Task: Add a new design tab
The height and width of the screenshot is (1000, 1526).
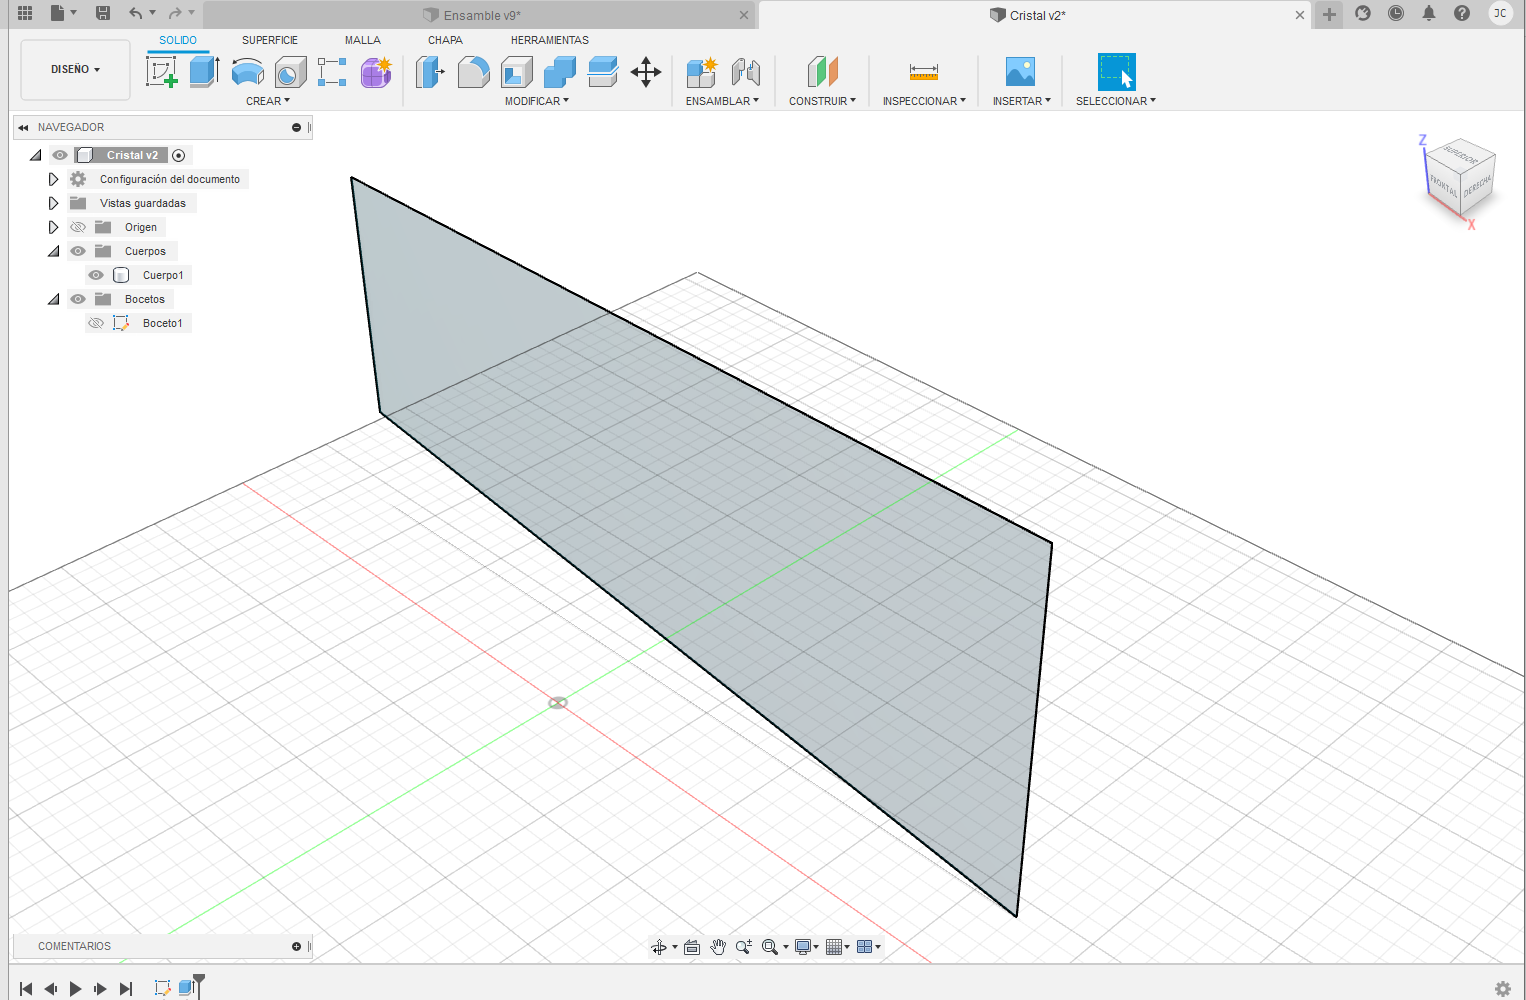Action: [x=1329, y=14]
